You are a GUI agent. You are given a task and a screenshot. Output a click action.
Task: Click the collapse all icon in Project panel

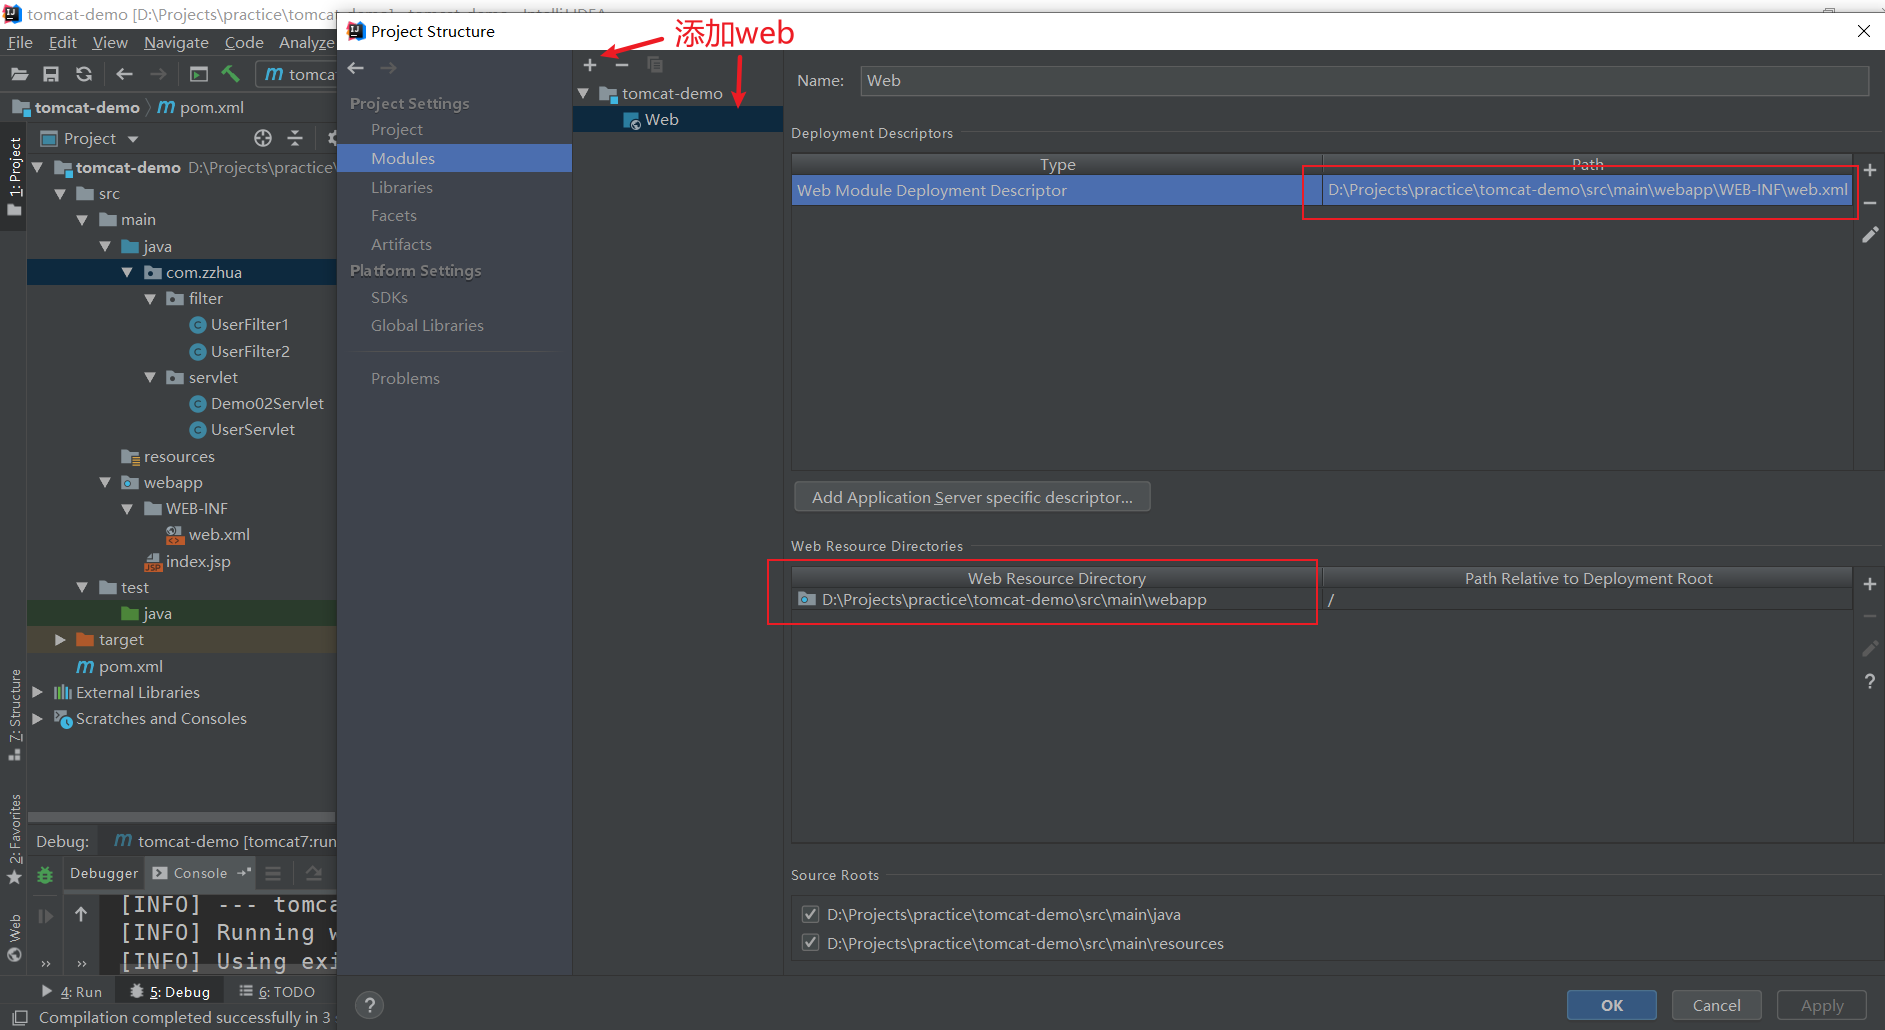pyautogui.click(x=295, y=138)
